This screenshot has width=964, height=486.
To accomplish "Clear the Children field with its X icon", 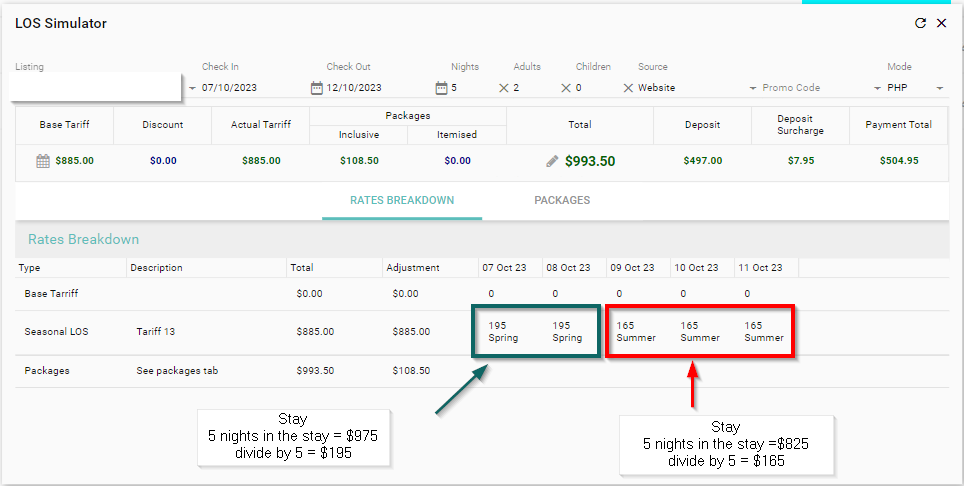I will pyautogui.click(x=628, y=88).
